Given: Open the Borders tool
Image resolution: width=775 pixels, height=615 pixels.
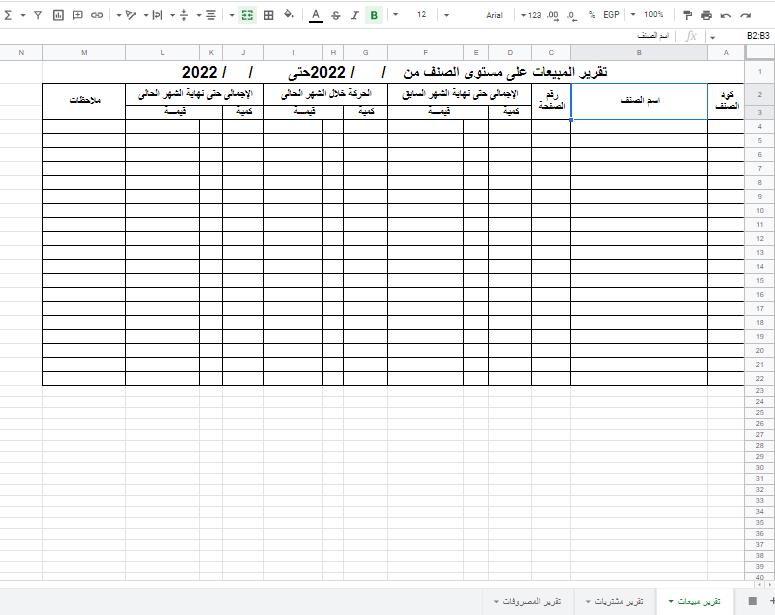Looking at the screenshot, I should coord(268,15).
